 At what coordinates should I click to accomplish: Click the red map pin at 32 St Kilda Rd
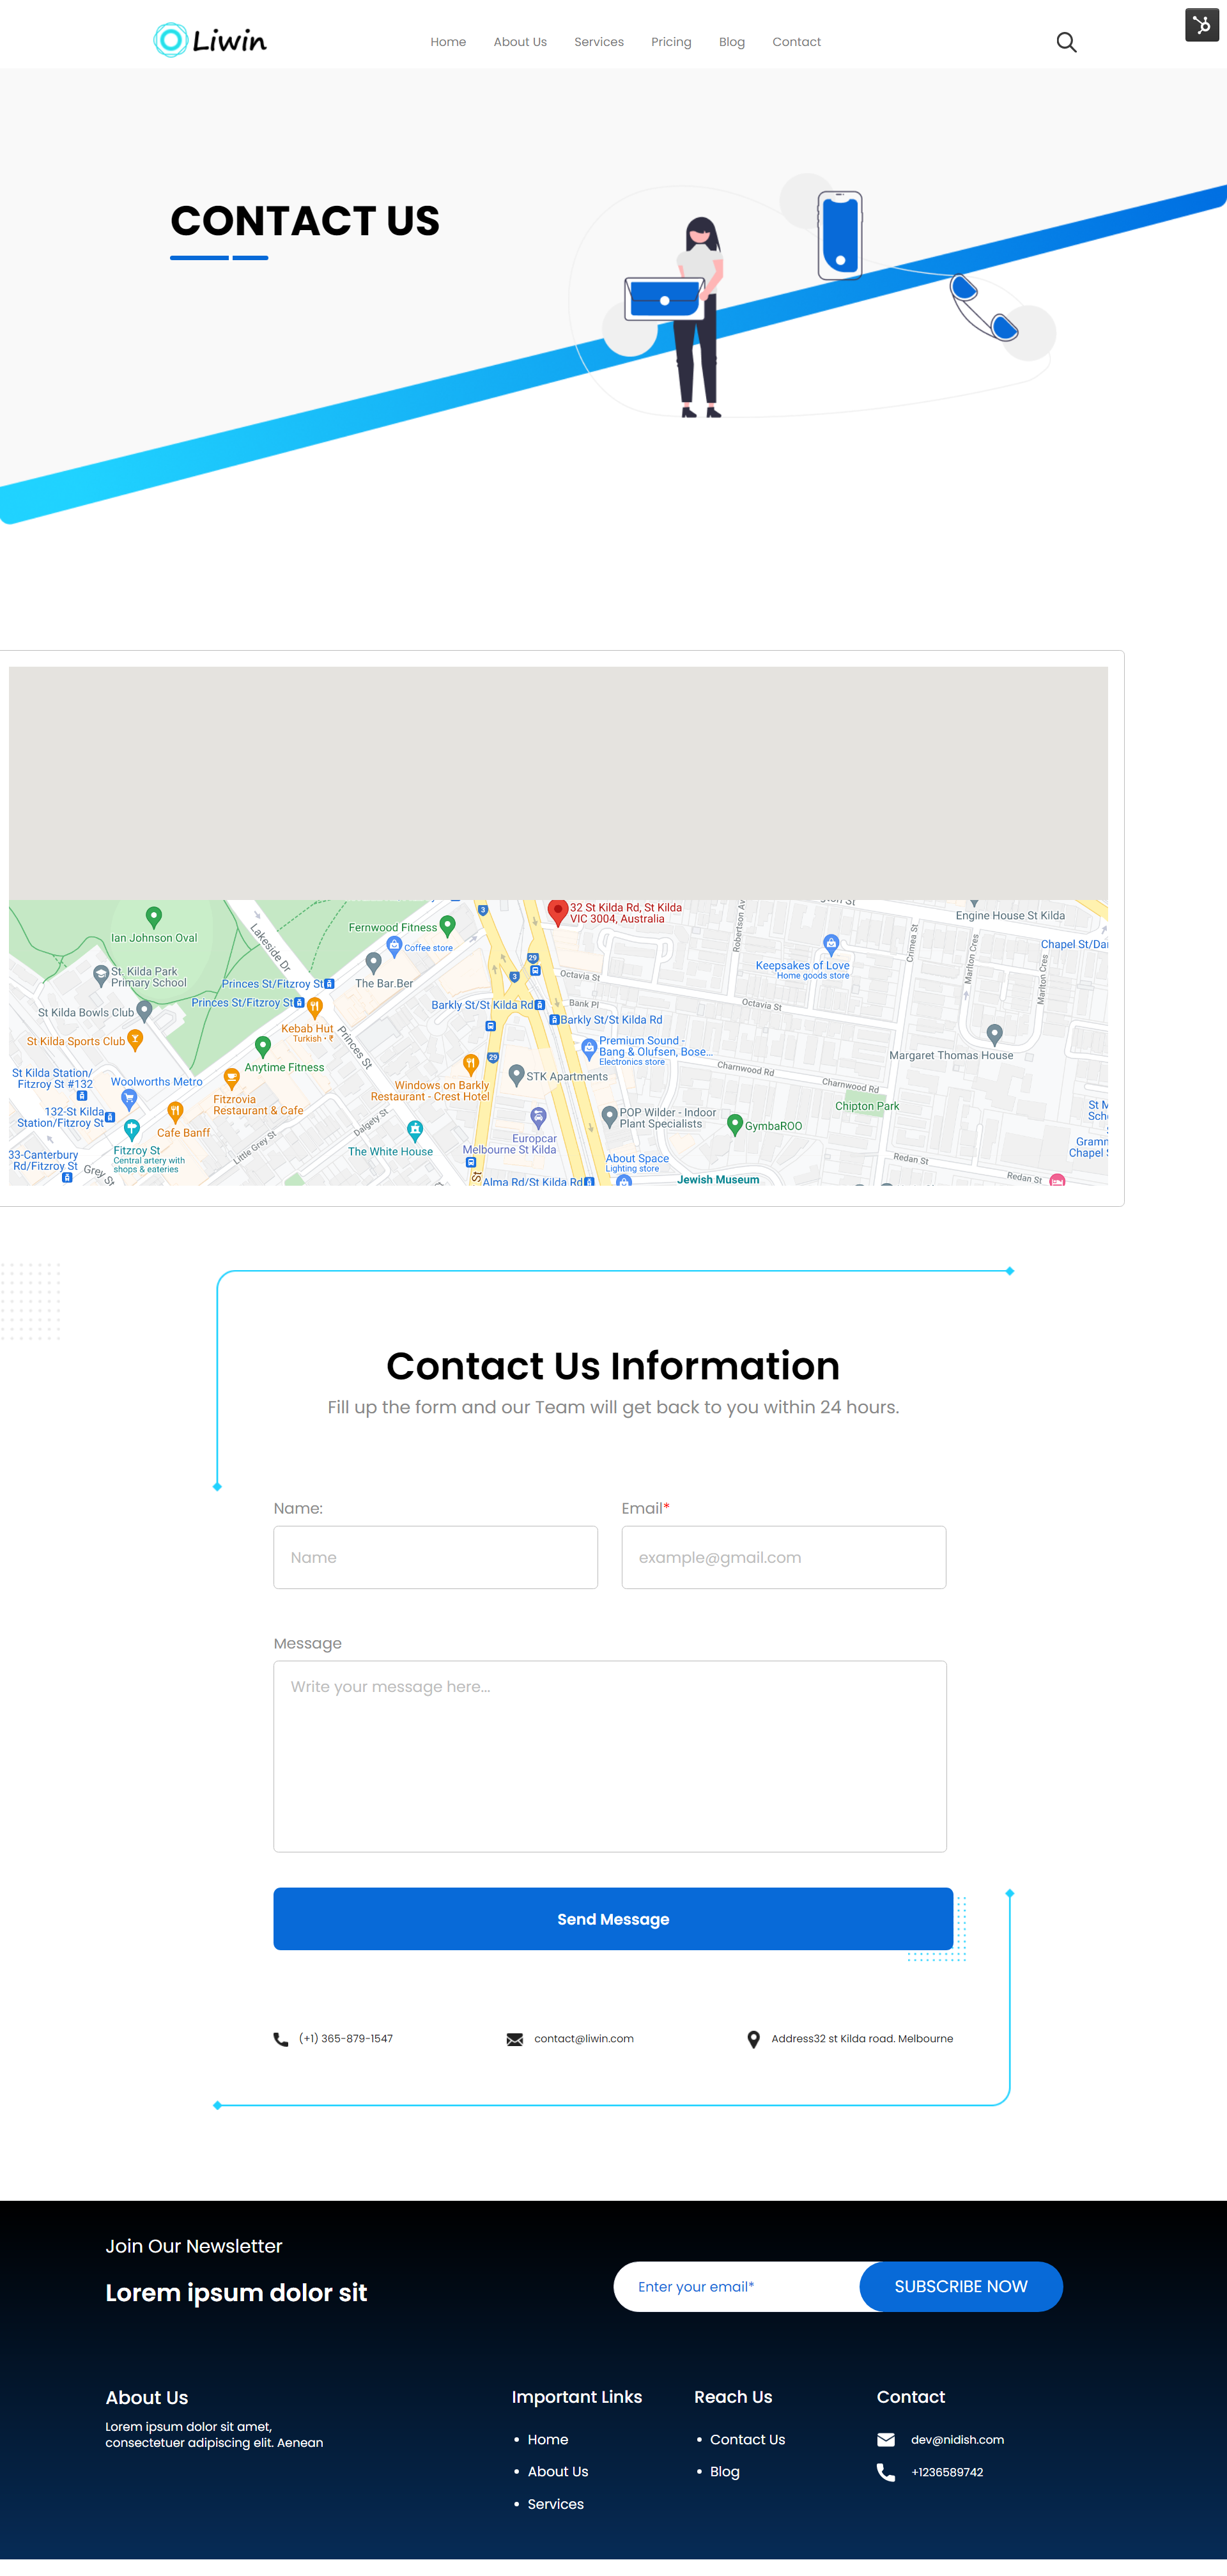click(x=558, y=911)
